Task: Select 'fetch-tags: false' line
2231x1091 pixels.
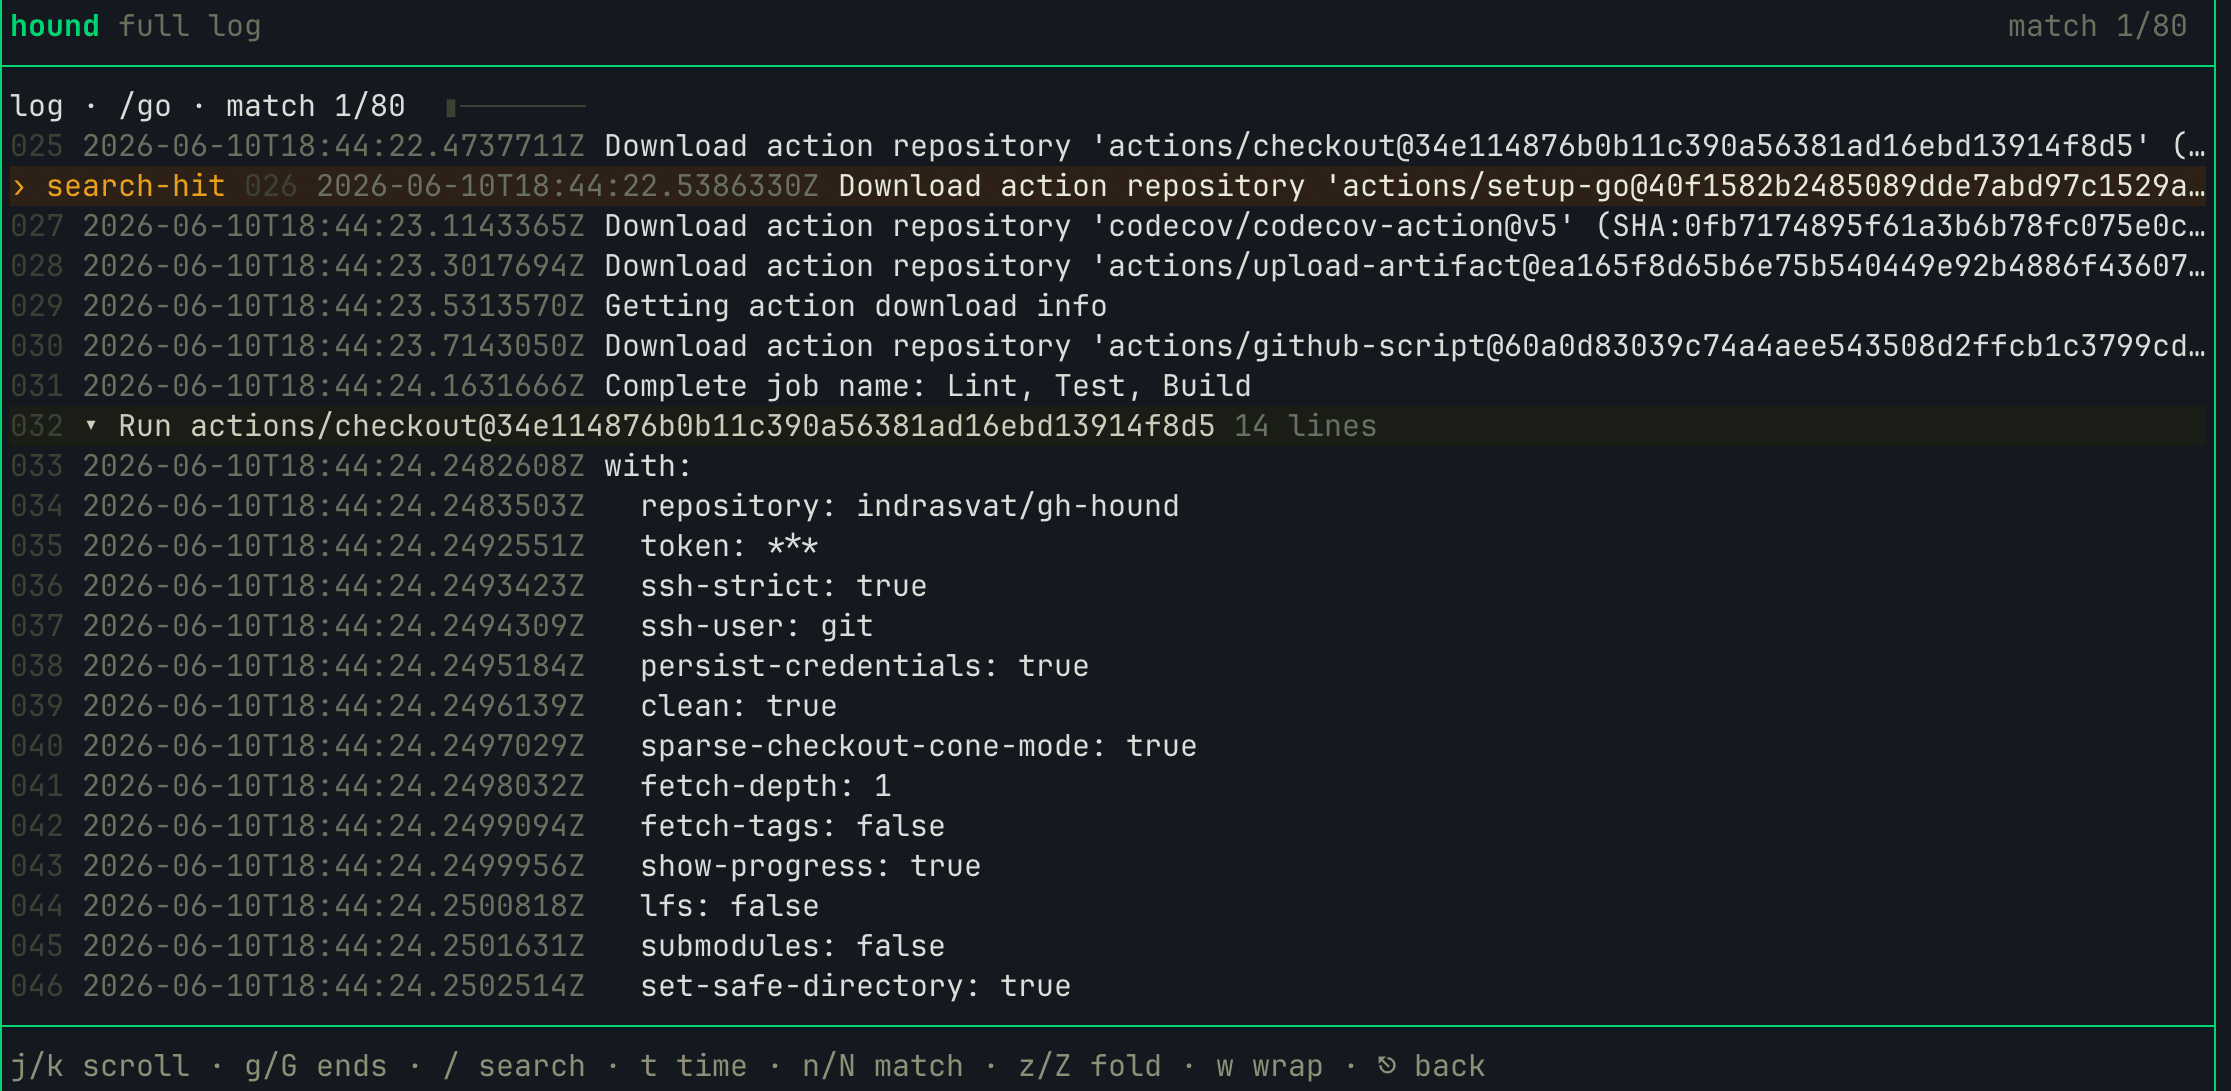Action: tap(1108, 826)
